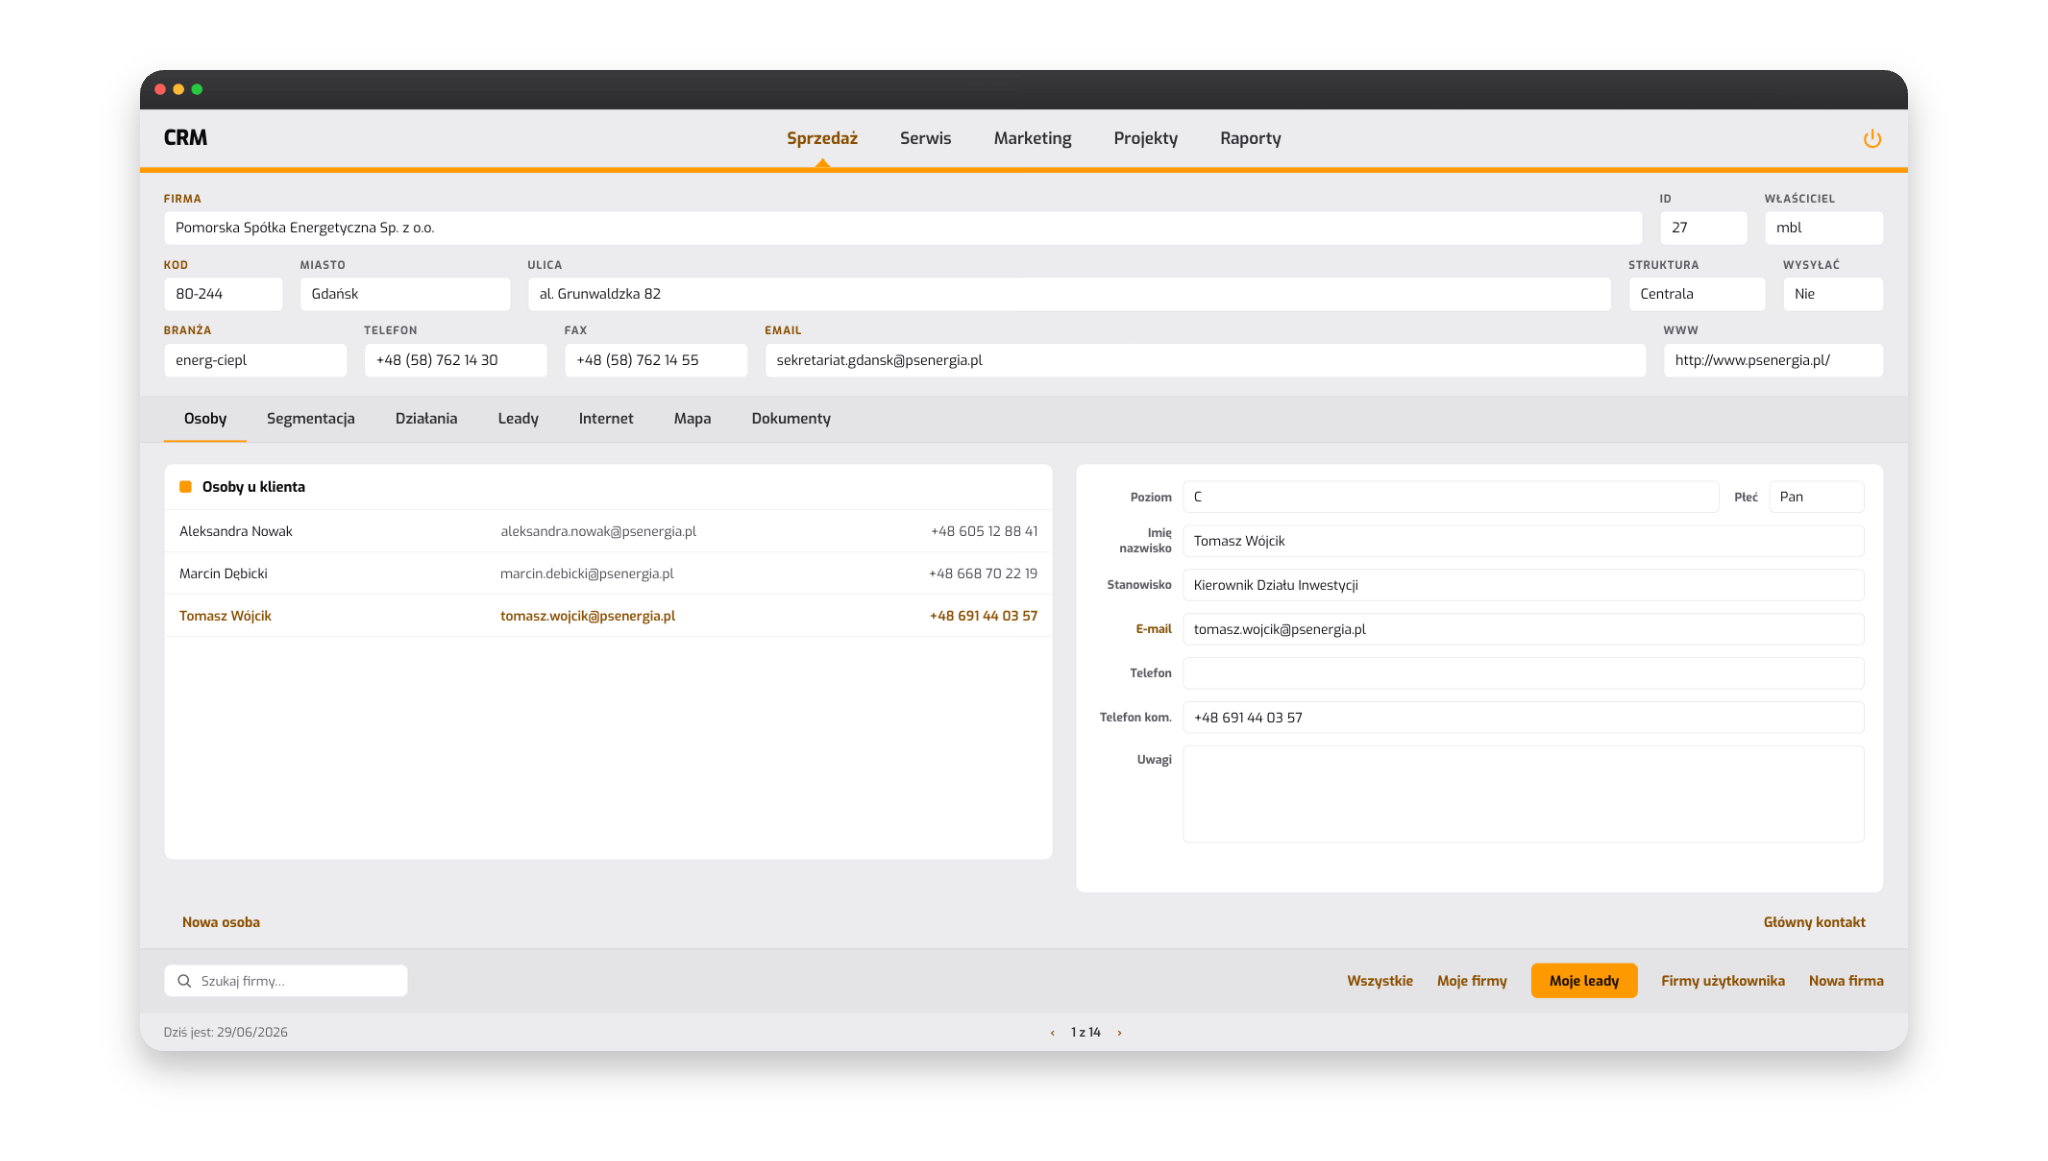Open the Sprzedaż menu
This screenshot has width=2048, height=1161.
click(822, 138)
